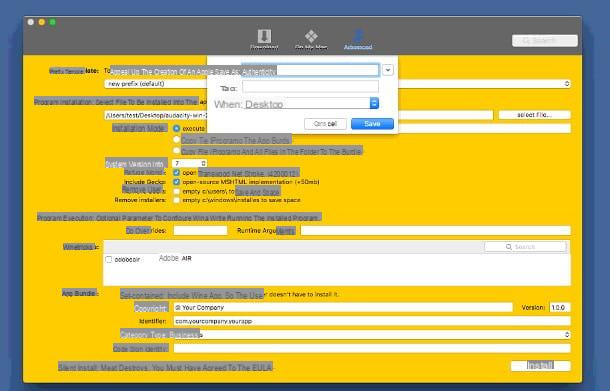Screen dimensions: 610x391
Task: Expand the save dialog with arrow button
Action: [x=387, y=70]
